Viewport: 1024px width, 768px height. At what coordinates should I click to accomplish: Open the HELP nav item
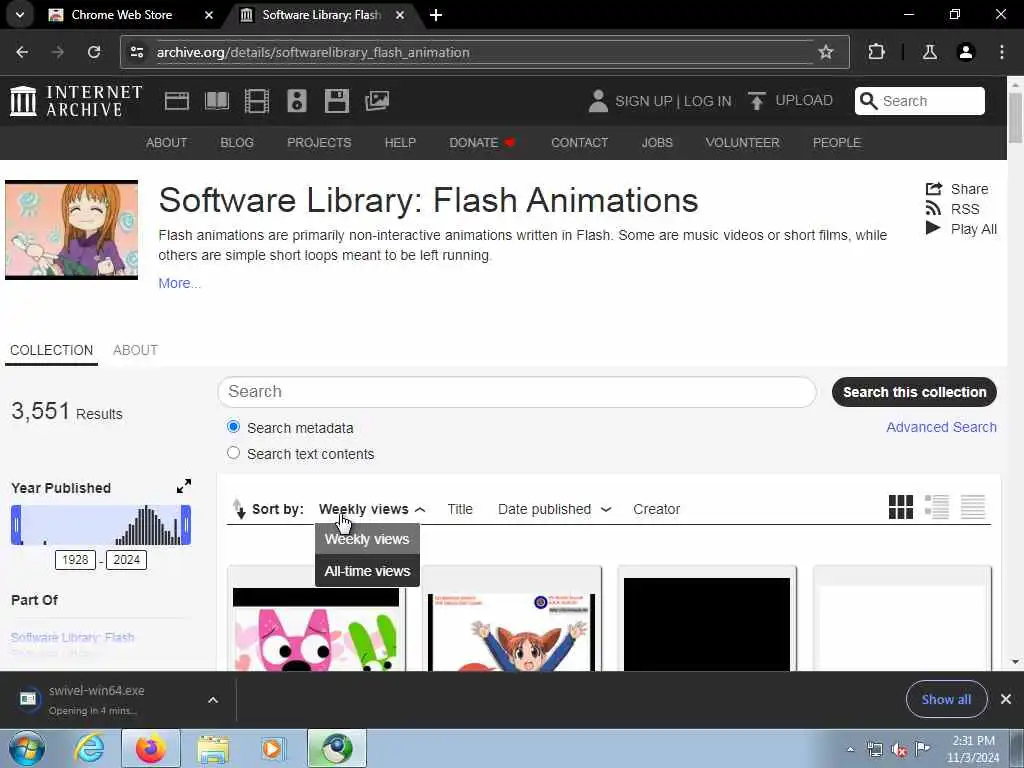pyautogui.click(x=400, y=142)
